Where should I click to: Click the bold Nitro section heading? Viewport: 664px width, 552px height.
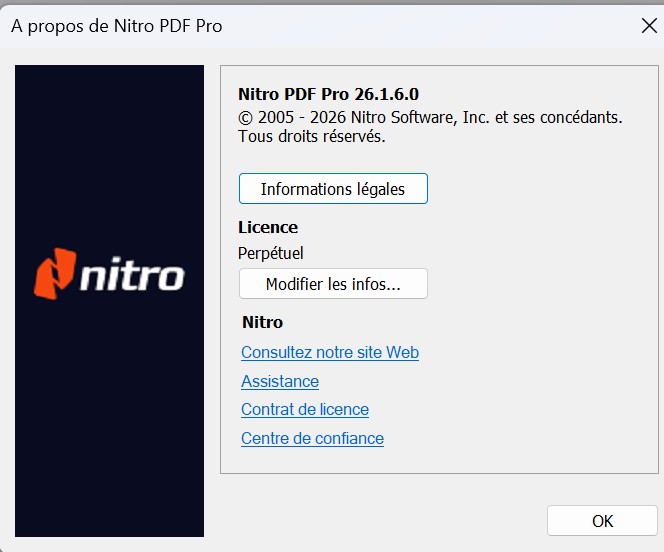(263, 322)
